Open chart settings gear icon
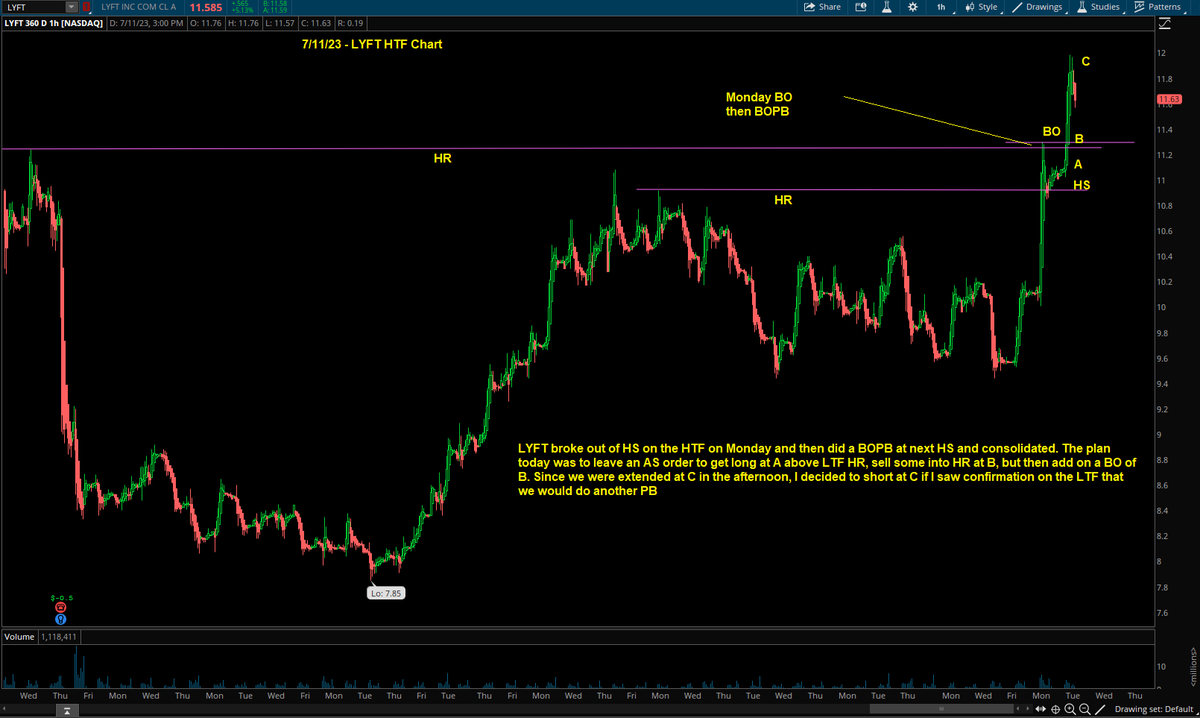Viewport: 1200px width, 718px height. pos(912,7)
